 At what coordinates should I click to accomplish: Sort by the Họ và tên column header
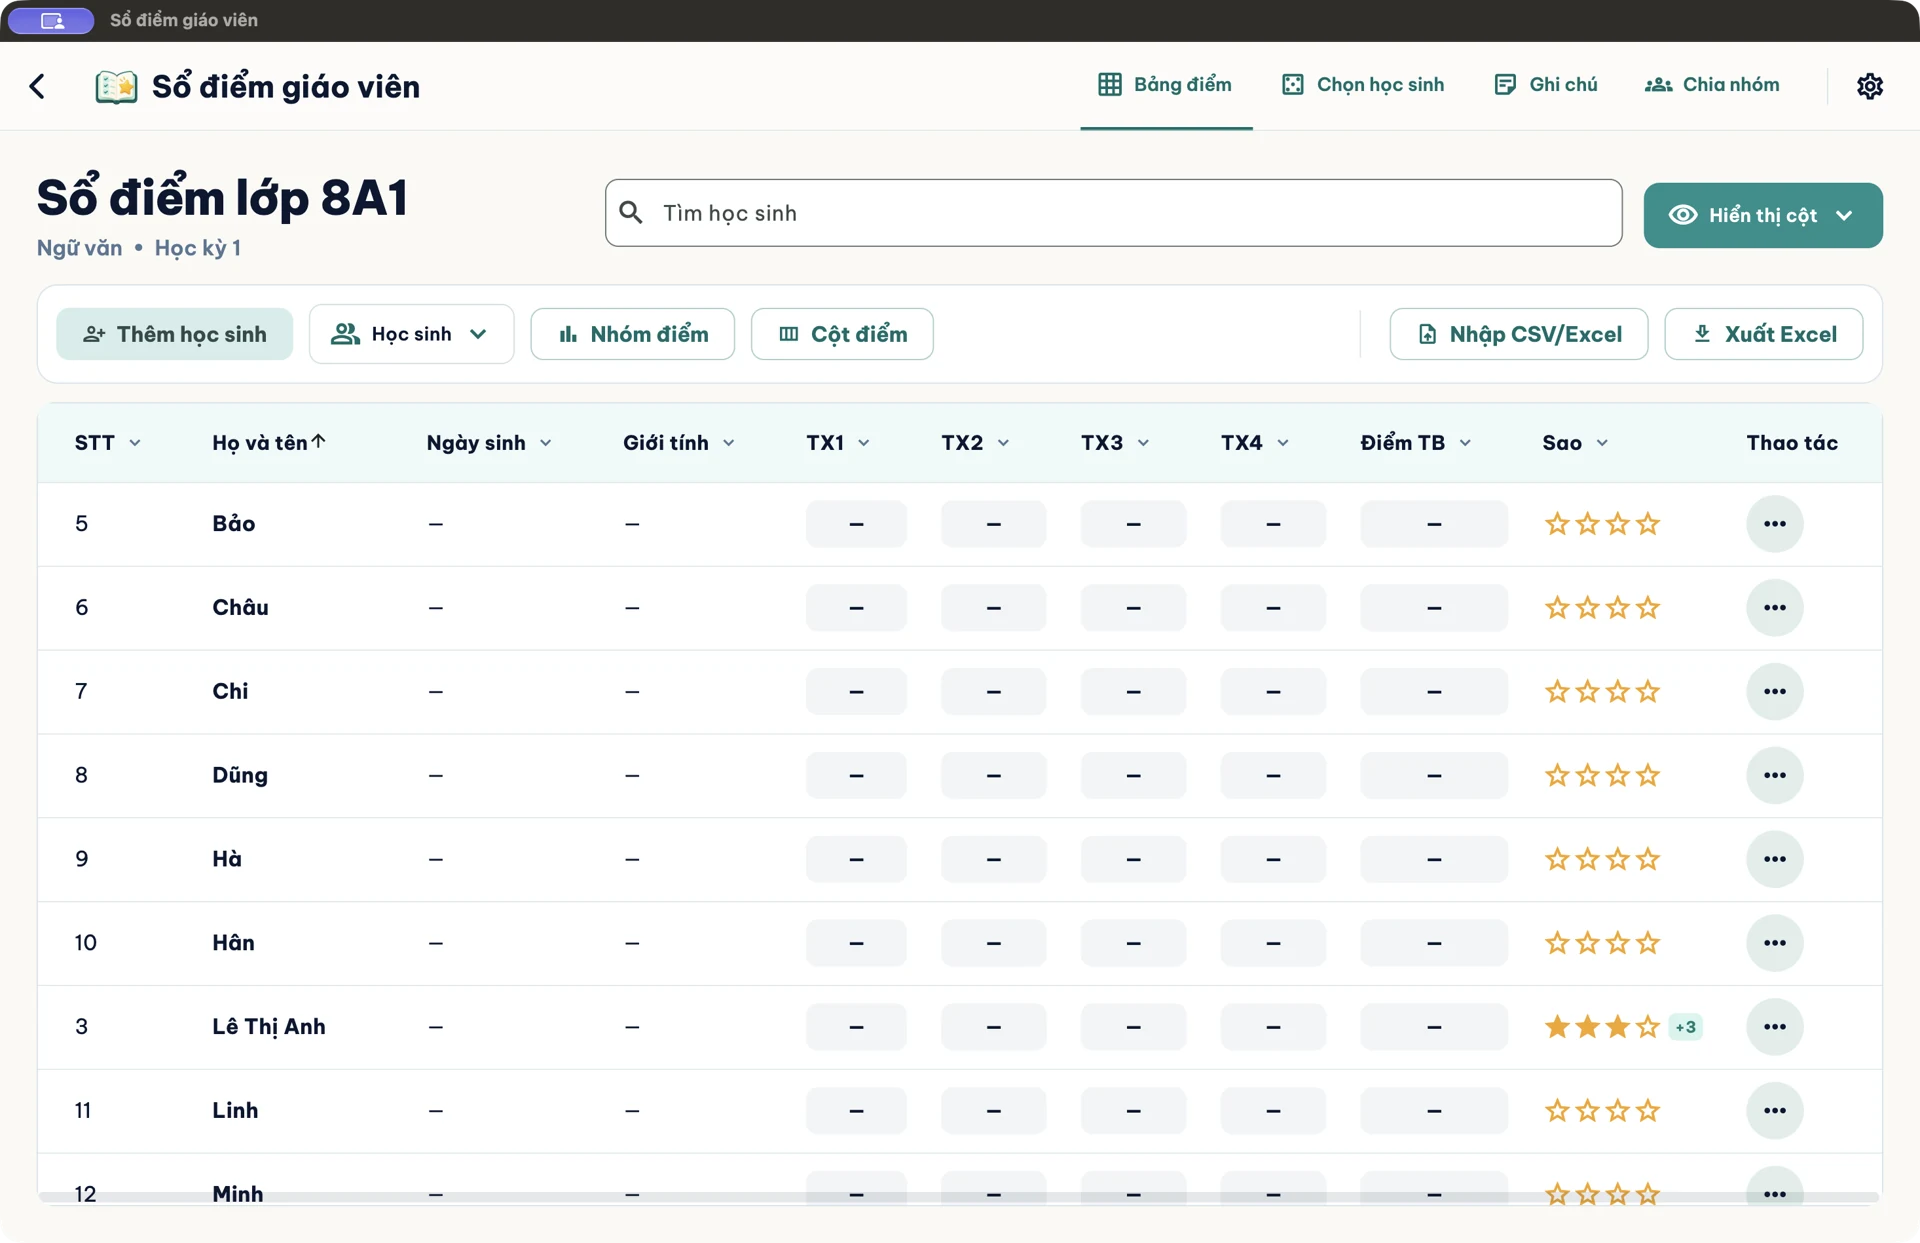[x=269, y=443]
